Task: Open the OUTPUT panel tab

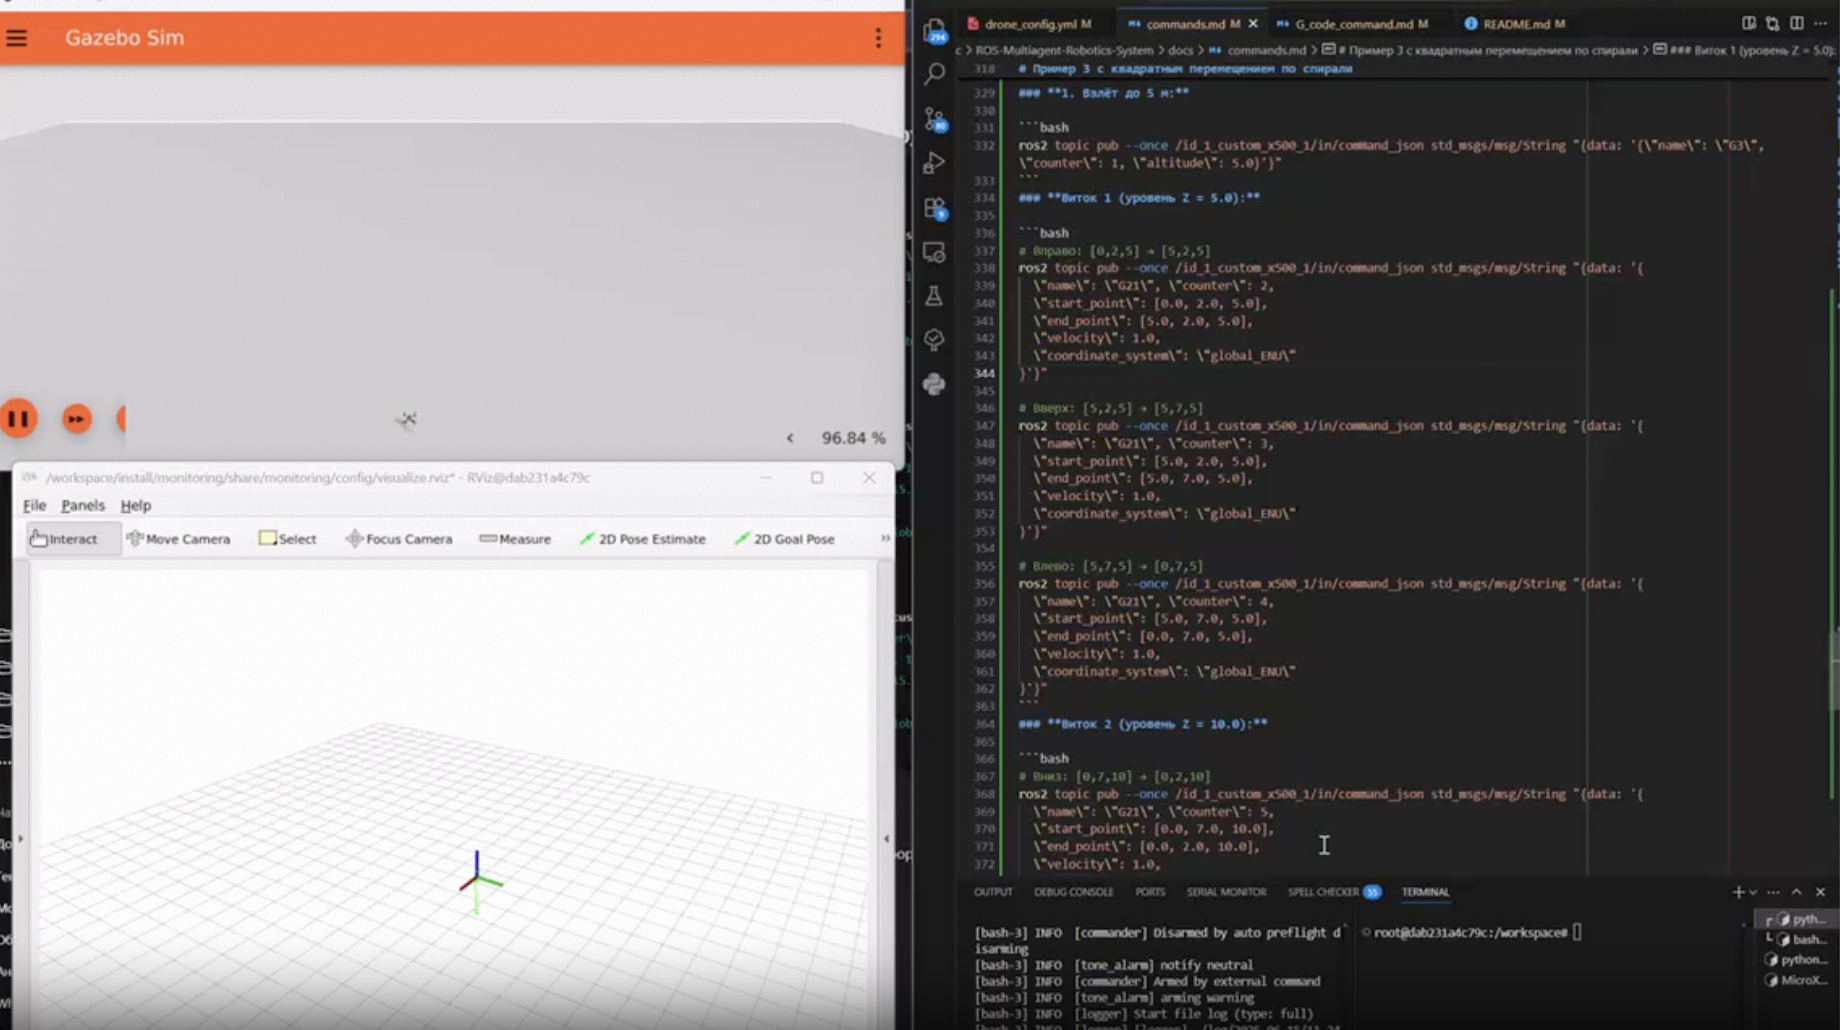Action: click(x=993, y=892)
